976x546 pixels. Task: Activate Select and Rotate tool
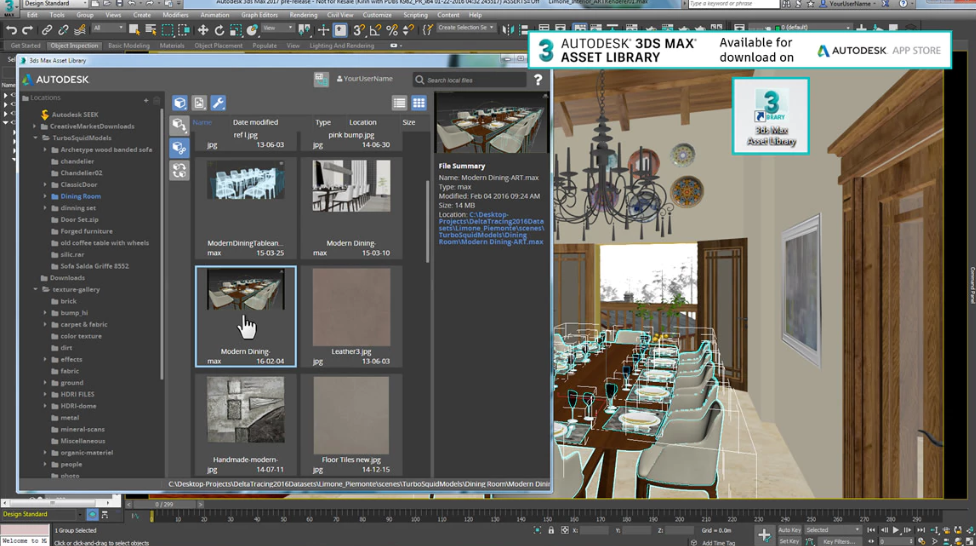pyautogui.click(x=219, y=30)
